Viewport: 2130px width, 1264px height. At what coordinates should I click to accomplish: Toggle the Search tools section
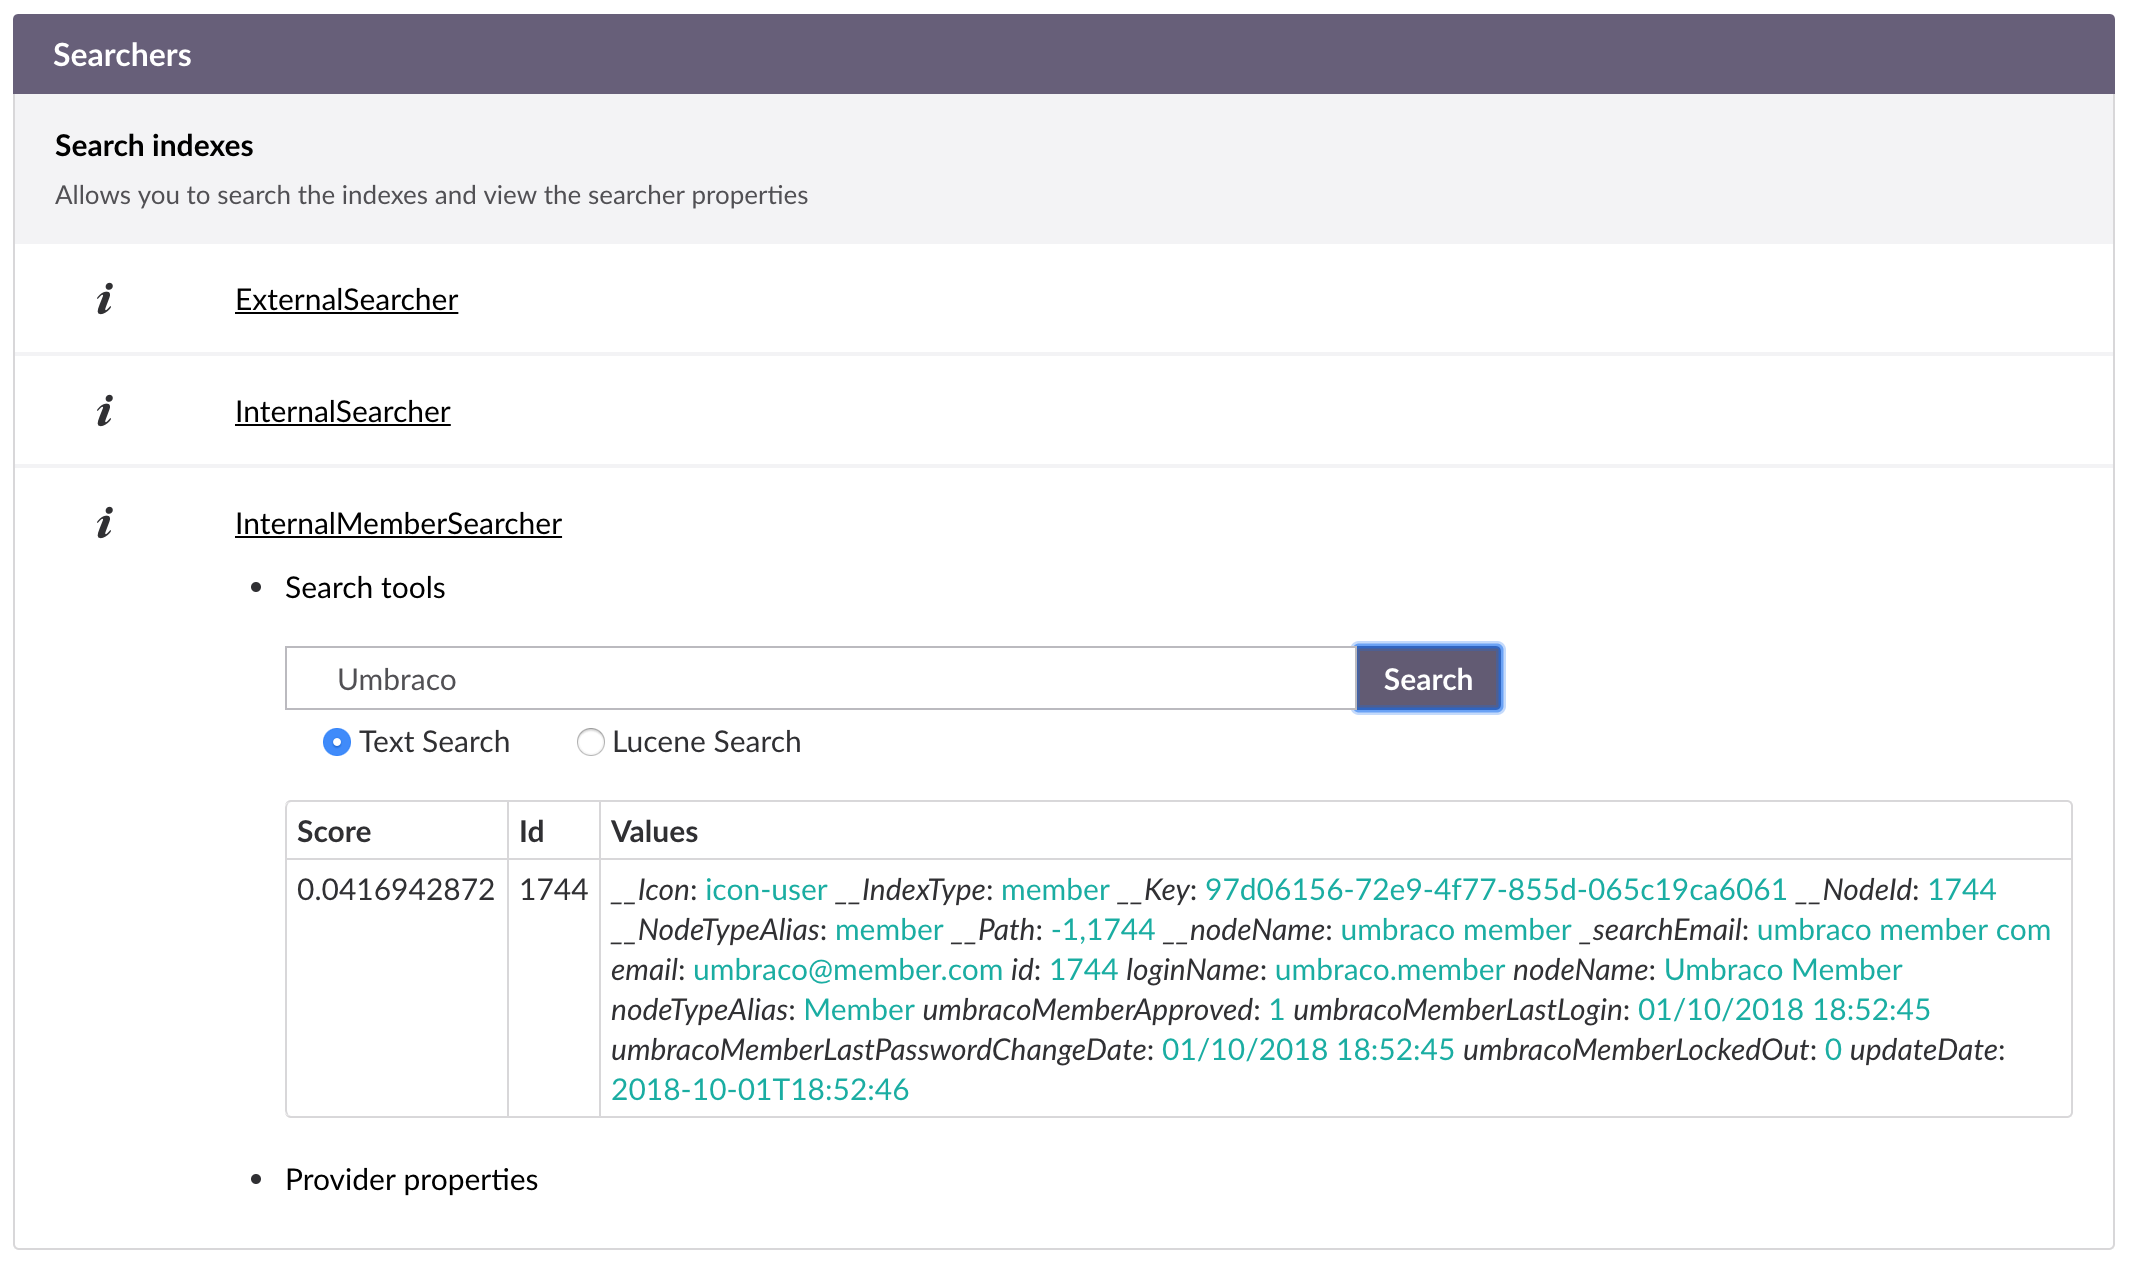click(x=365, y=588)
